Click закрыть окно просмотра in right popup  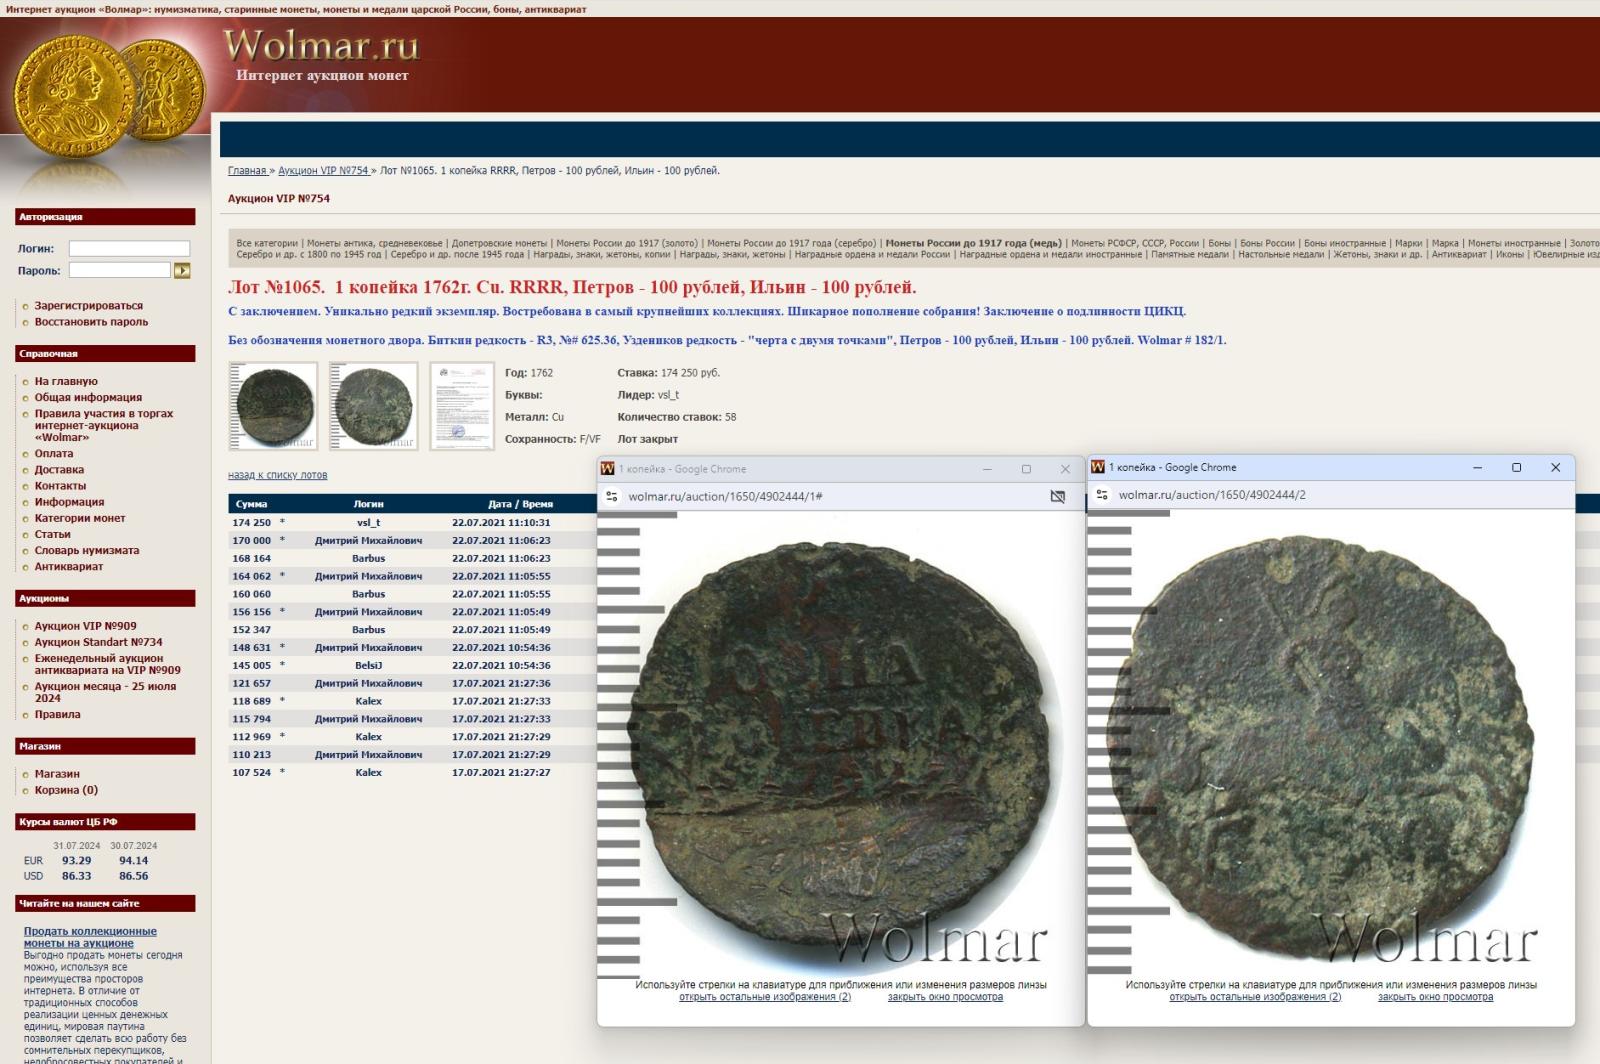1435,997
